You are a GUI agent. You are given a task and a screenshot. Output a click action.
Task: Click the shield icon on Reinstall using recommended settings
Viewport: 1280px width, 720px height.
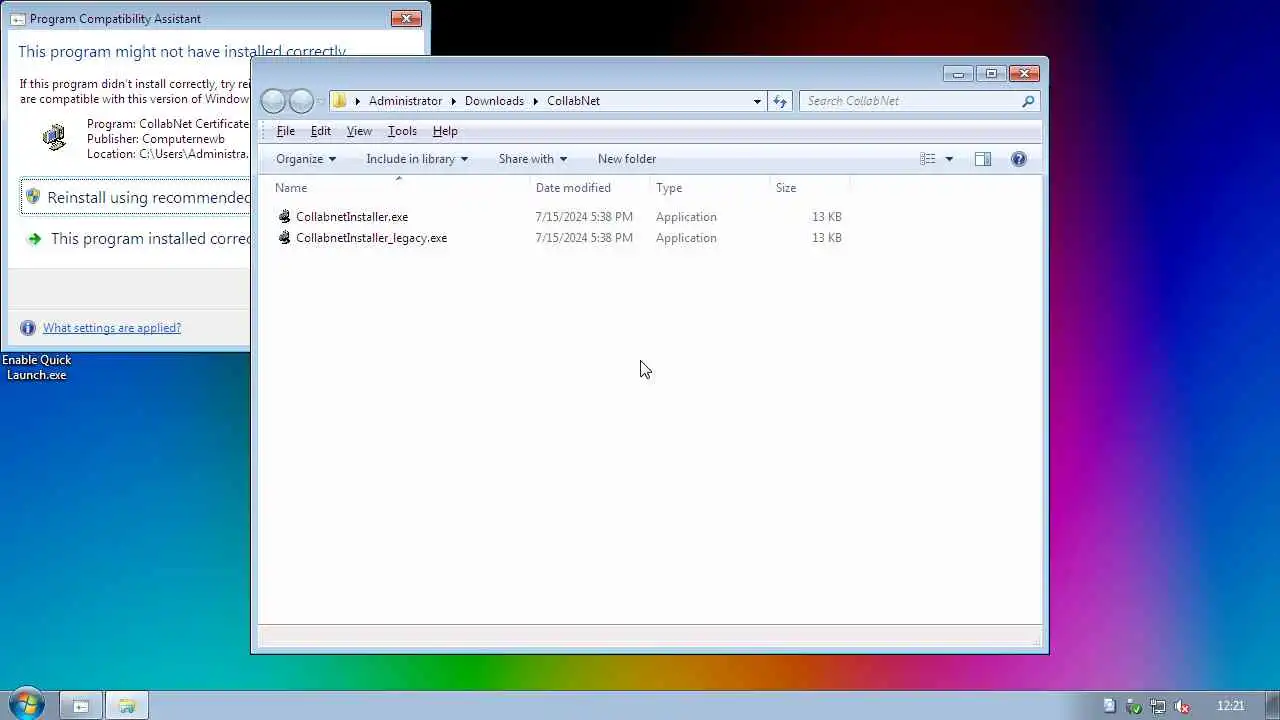[x=33, y=197]
